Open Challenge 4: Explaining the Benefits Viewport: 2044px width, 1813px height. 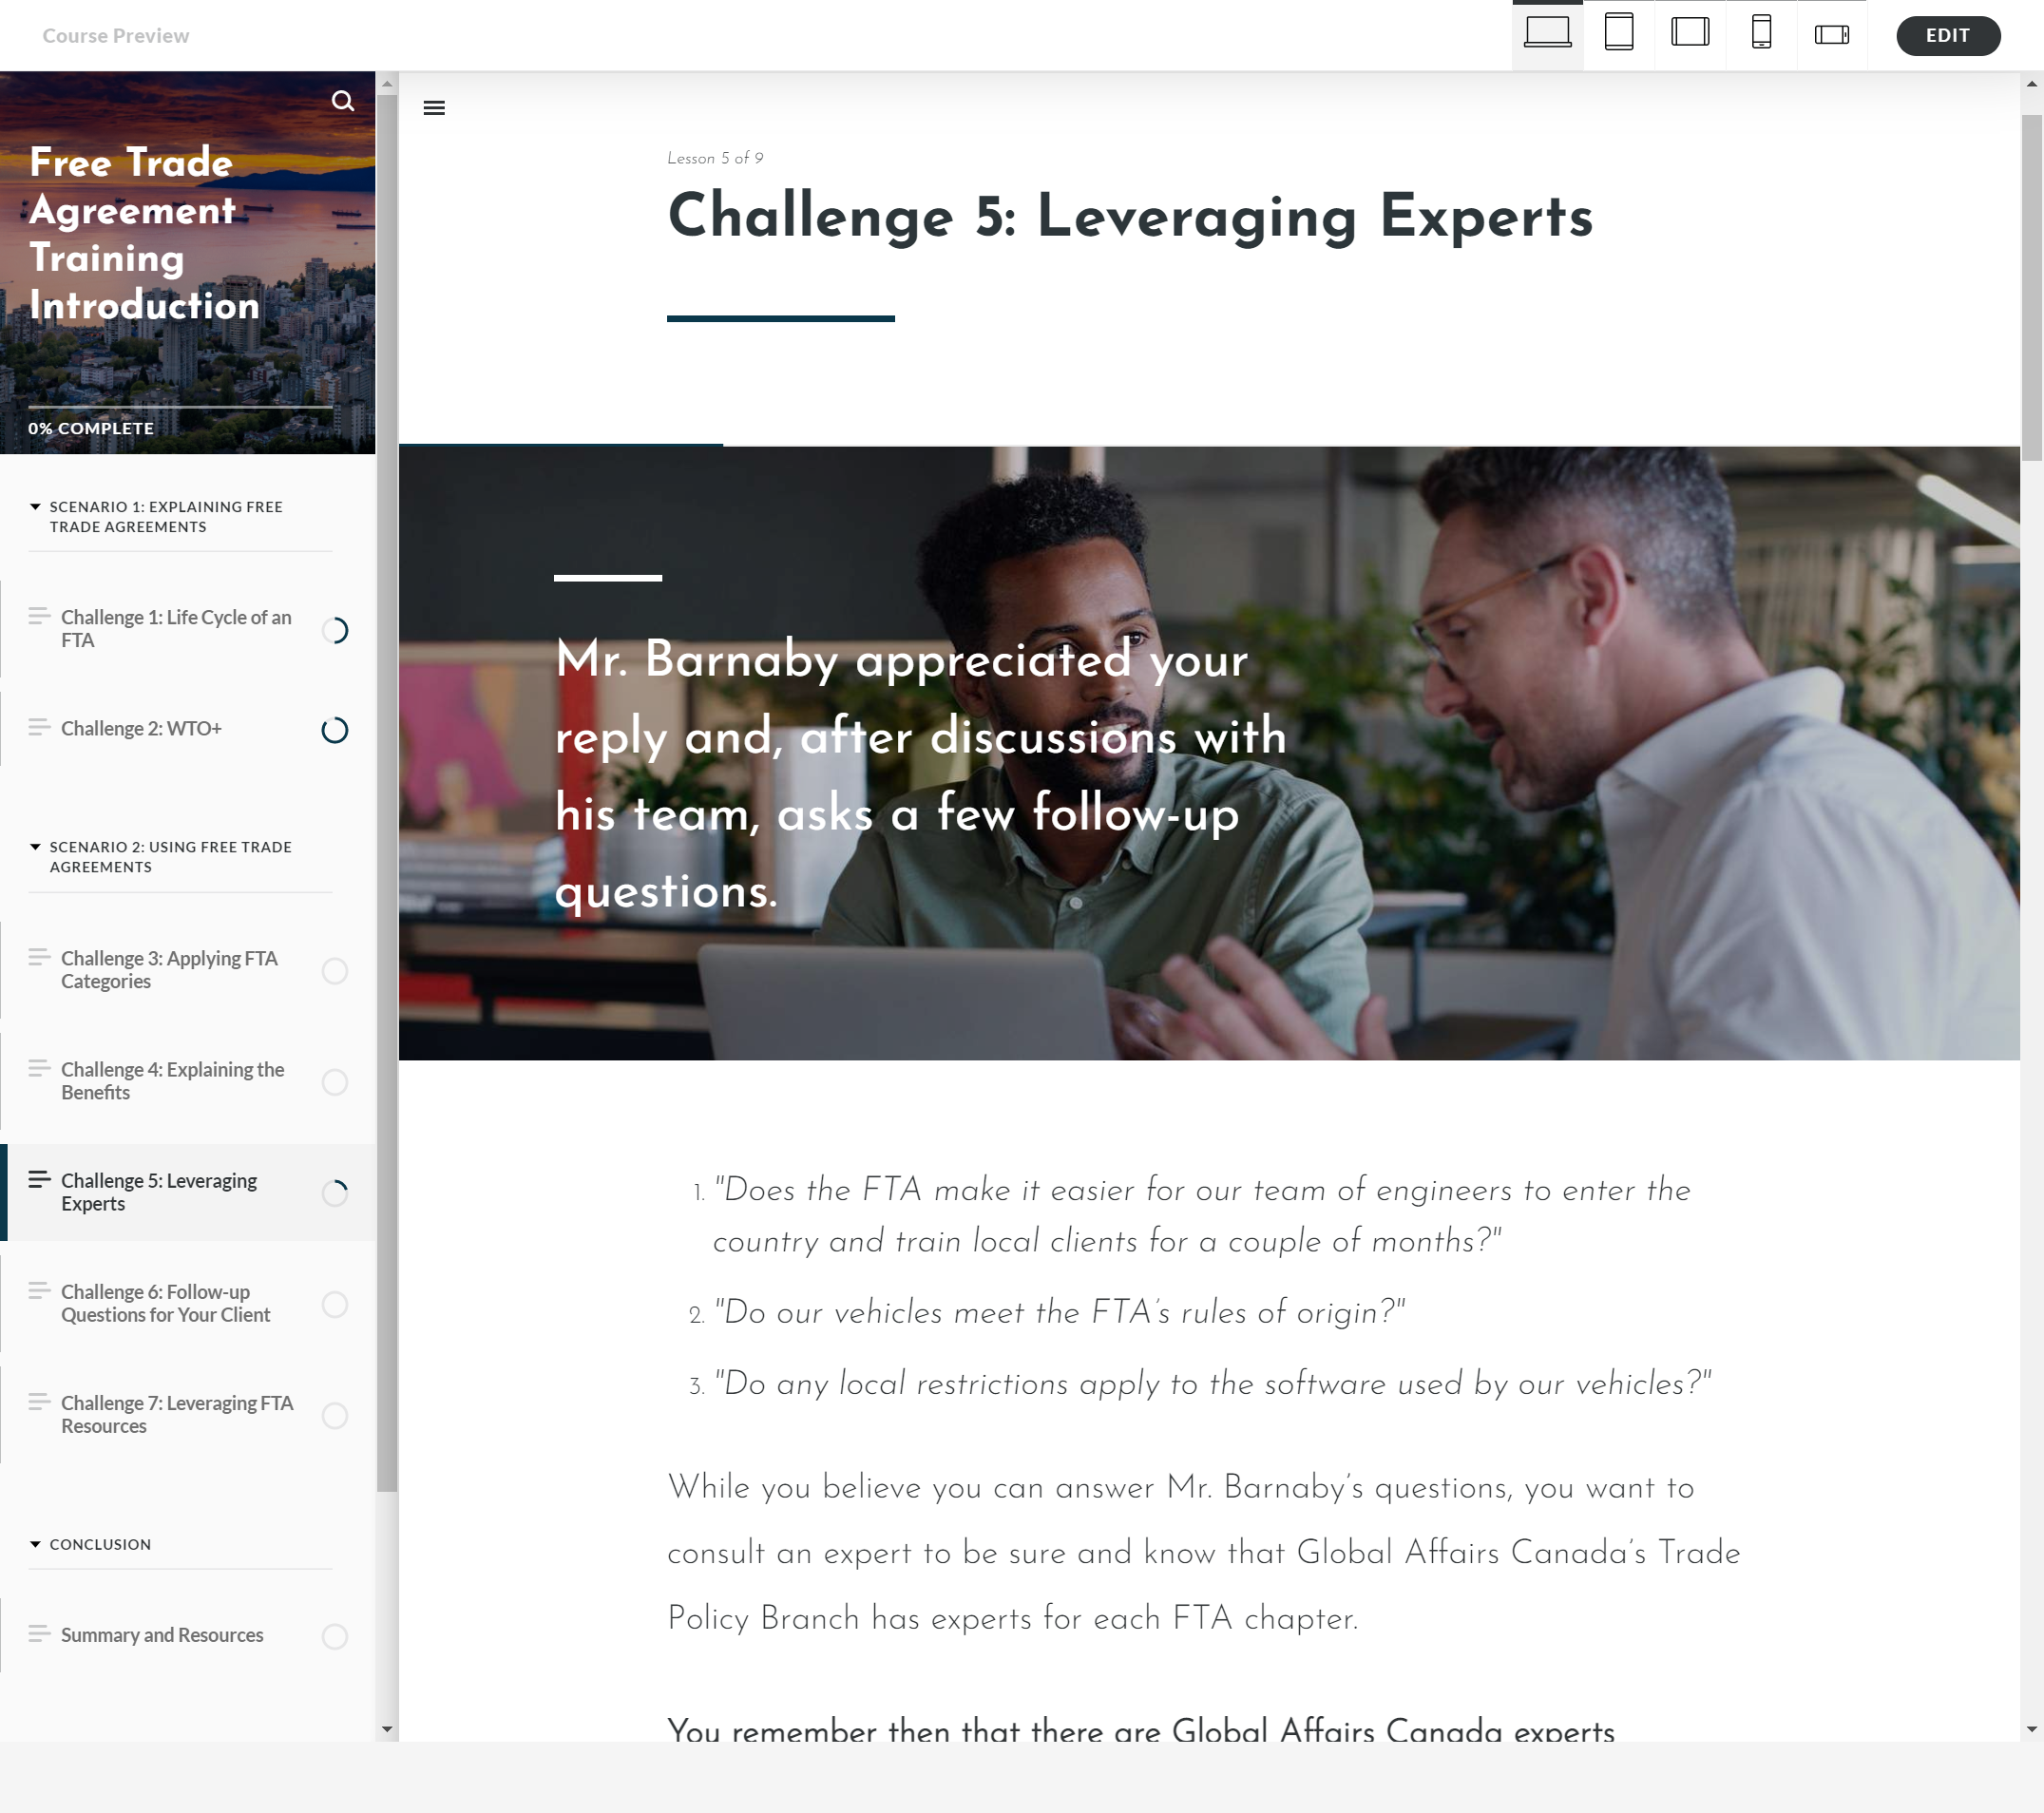click(x=172, y=1081)
